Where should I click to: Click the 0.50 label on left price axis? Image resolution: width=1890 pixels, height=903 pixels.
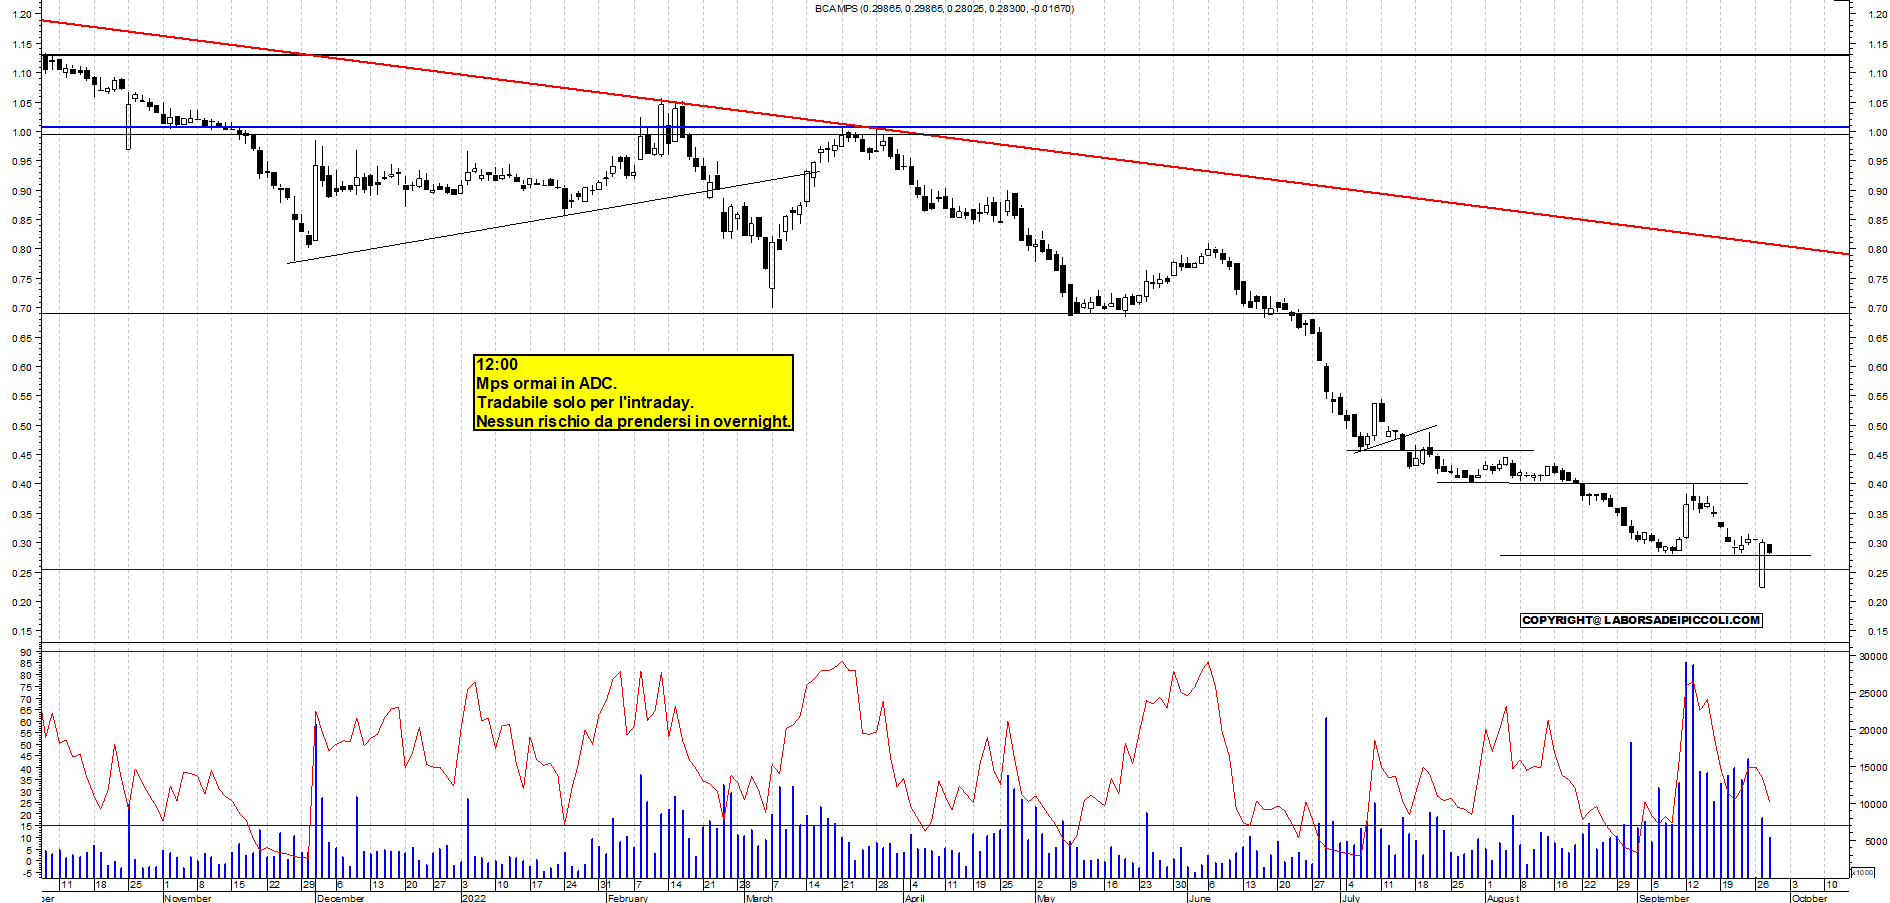coord(22,426)
